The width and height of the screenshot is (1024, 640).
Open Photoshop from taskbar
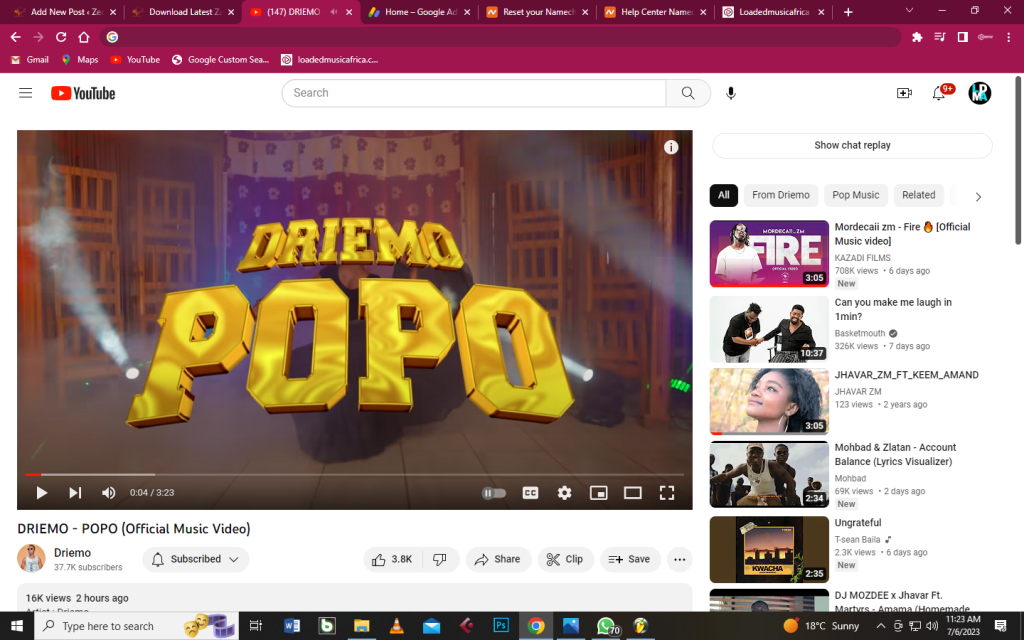(x=501, y=626)
